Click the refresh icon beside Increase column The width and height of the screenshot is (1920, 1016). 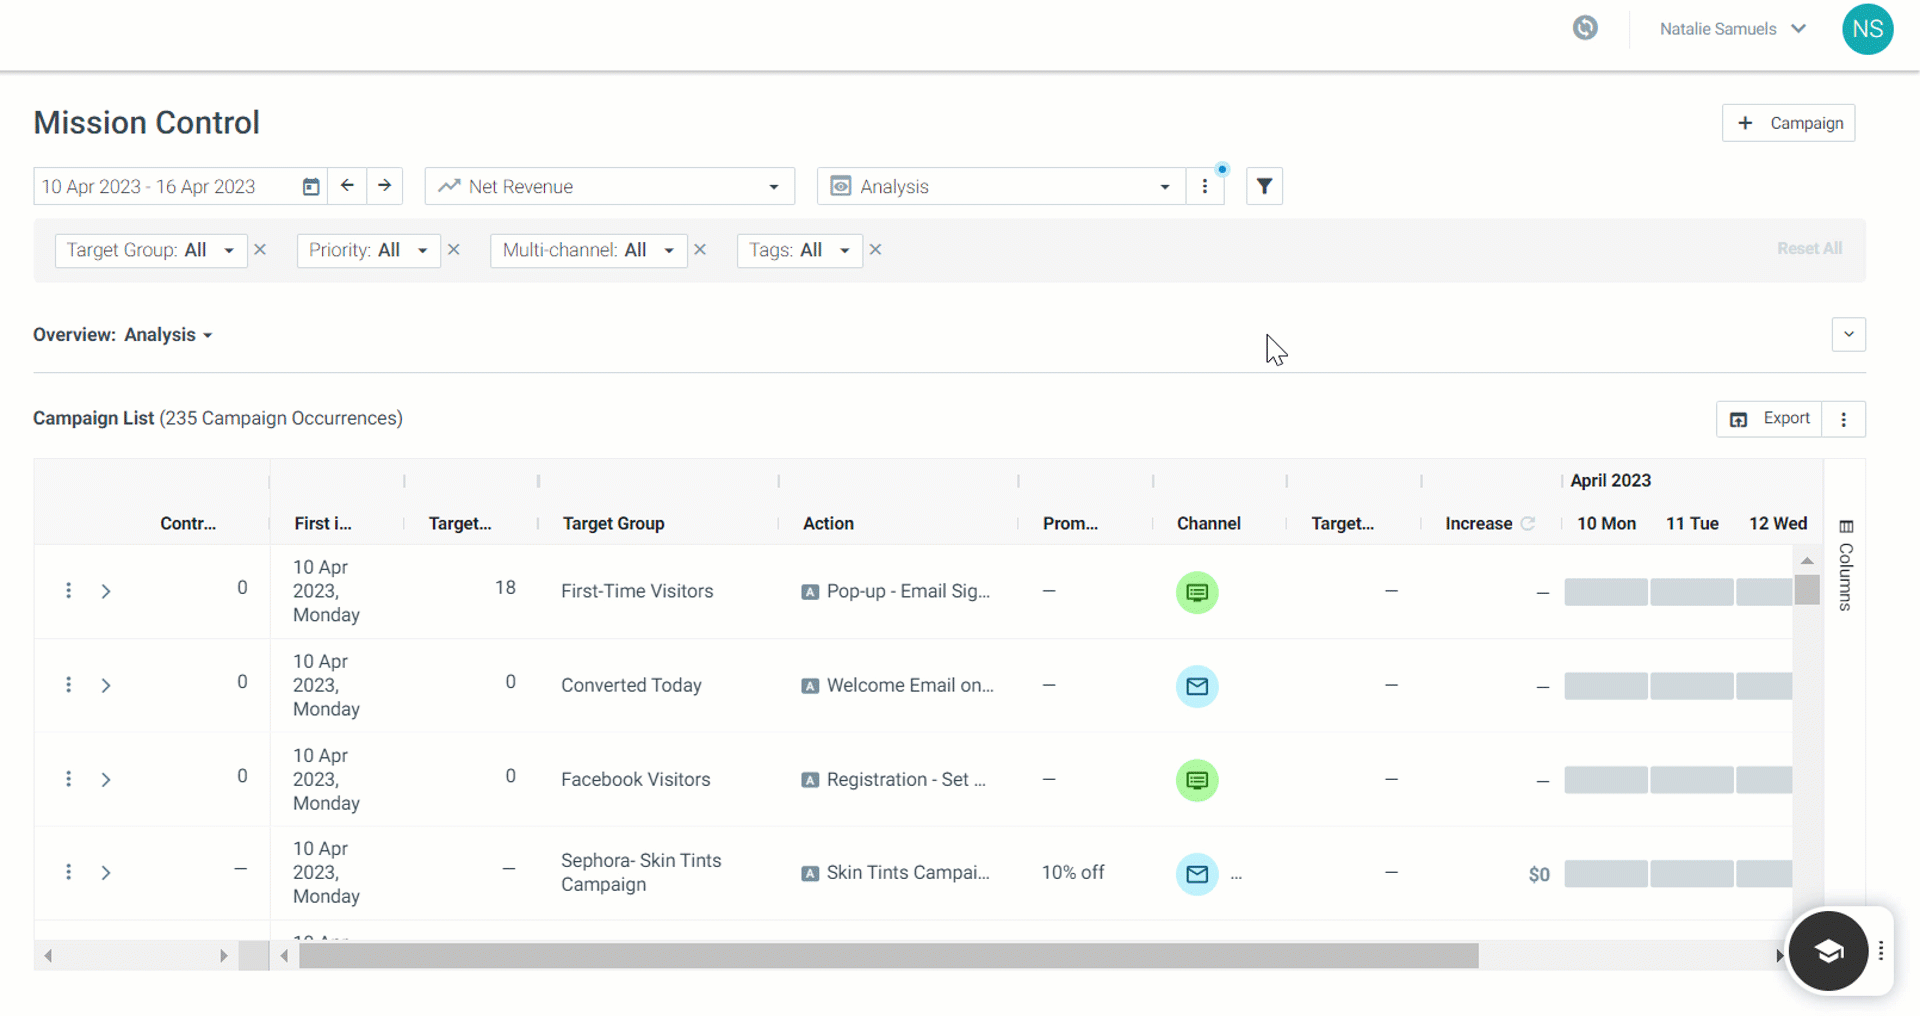[x=1528, y=523]
